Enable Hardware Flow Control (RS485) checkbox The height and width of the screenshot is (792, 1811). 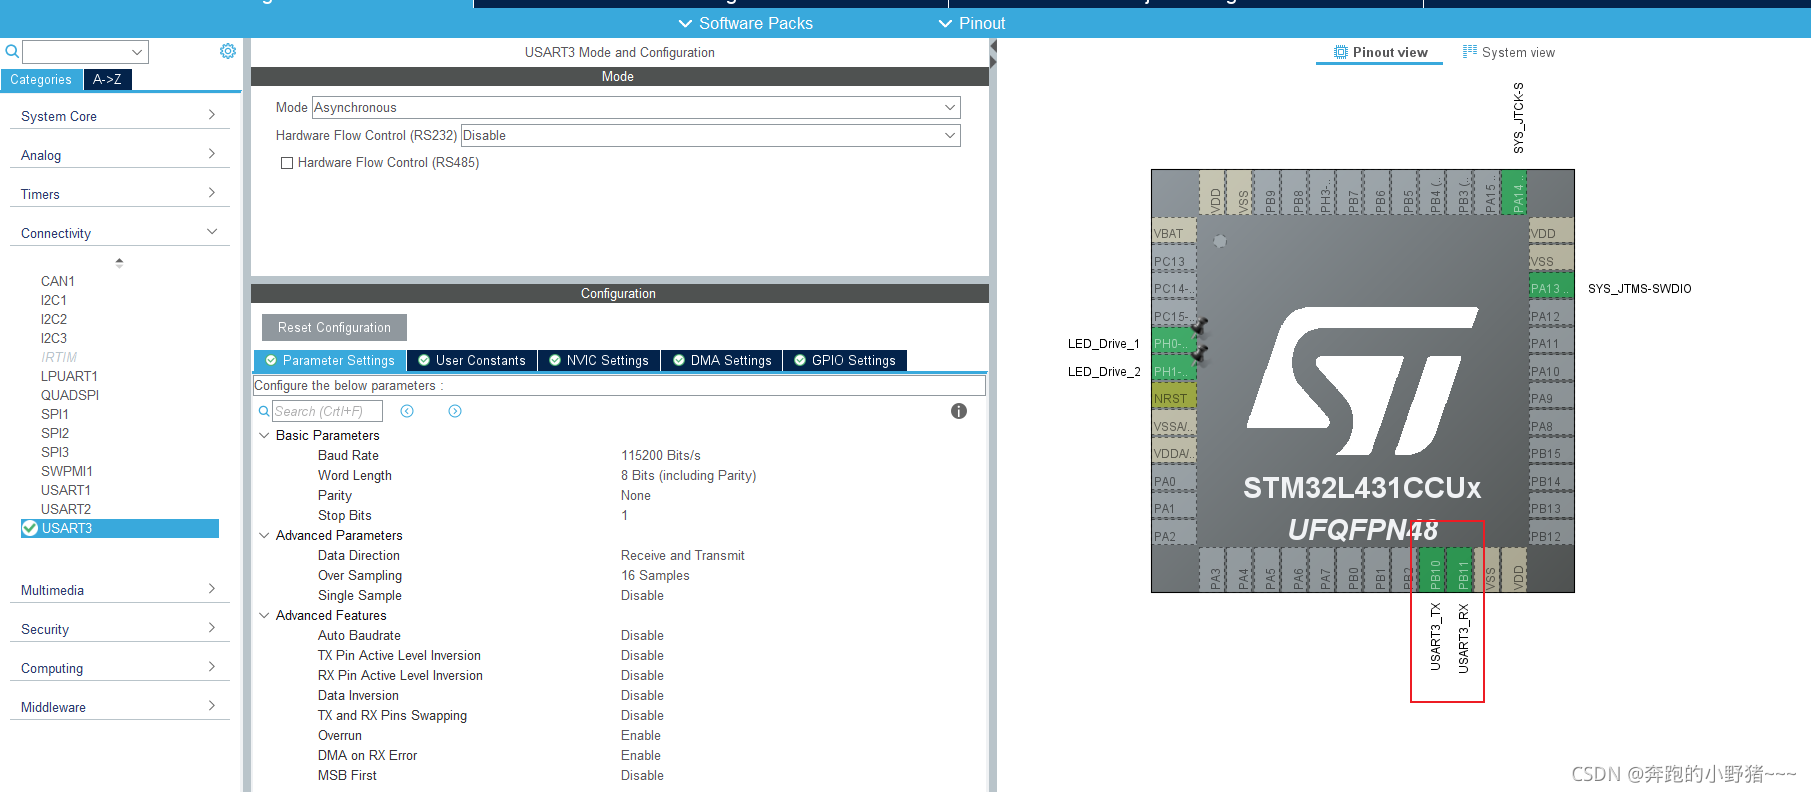pos(287,163)
